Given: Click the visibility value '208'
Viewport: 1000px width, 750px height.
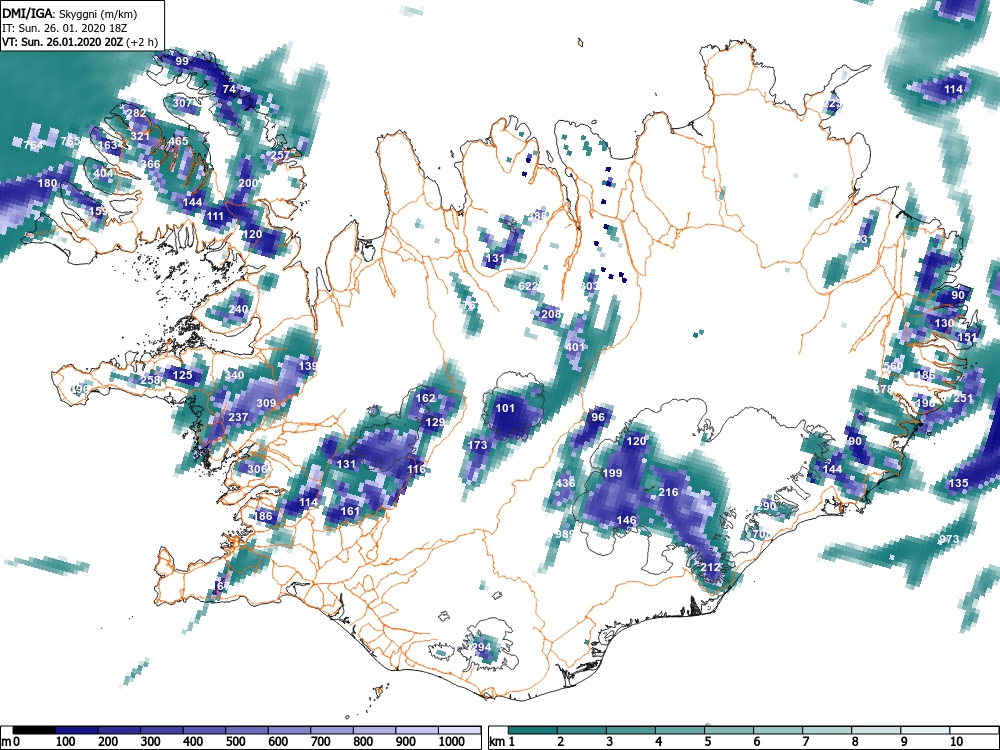Looking at the screenshot, I should point(550,314).
